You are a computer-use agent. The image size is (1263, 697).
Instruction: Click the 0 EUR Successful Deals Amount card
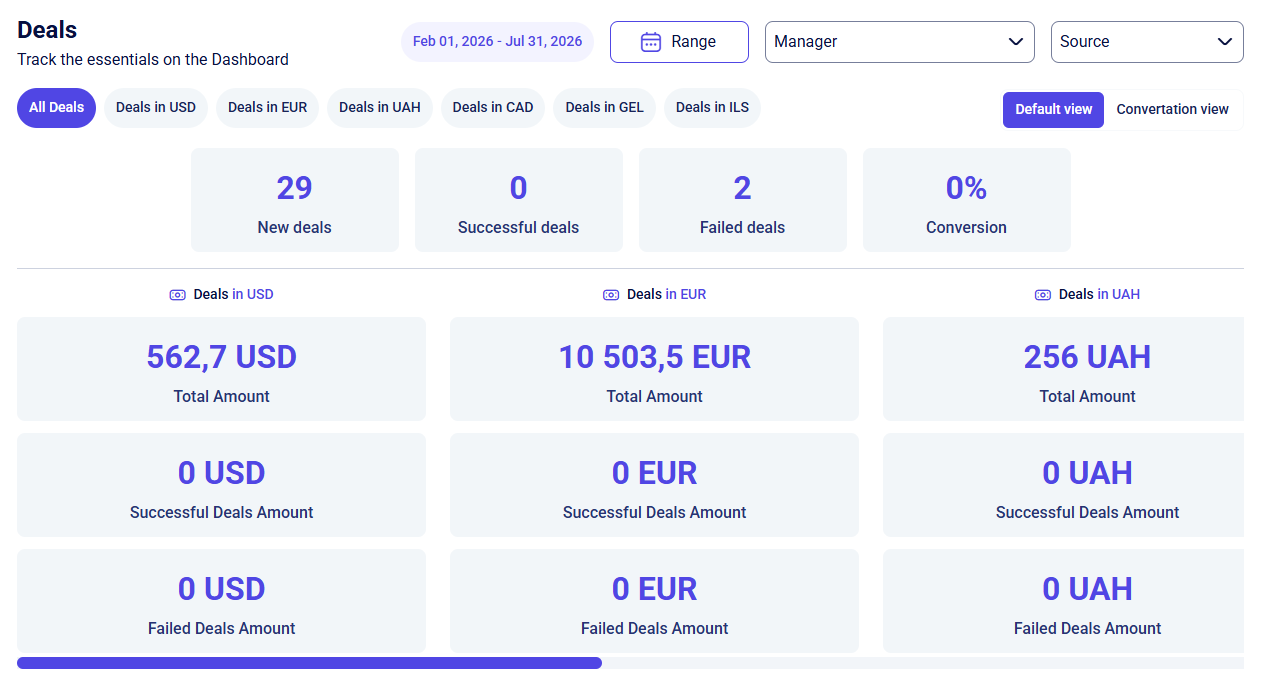coord(655,485)
